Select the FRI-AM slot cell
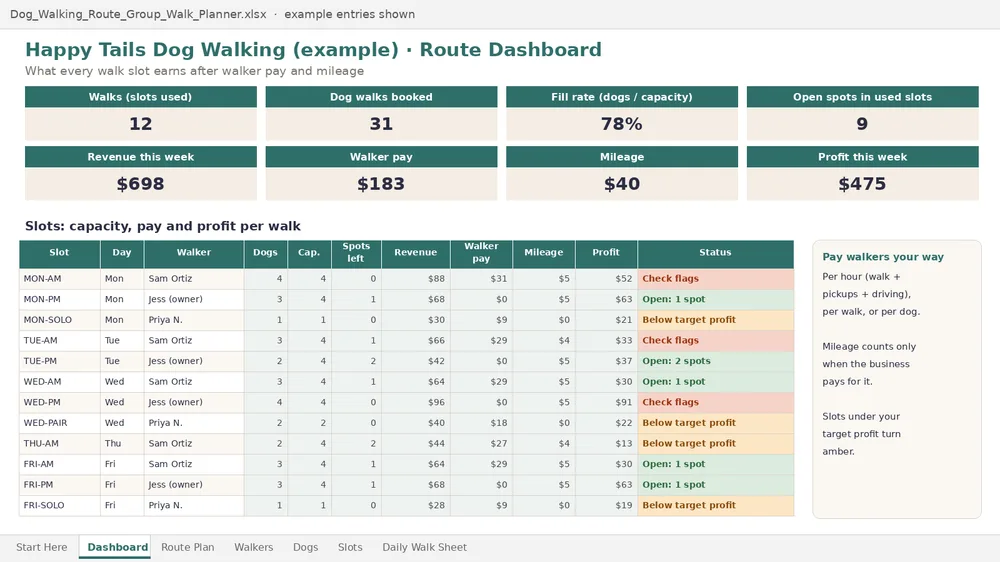Image resolution: width=1000 pixels, height=562 pixels. tap(59, 464)
